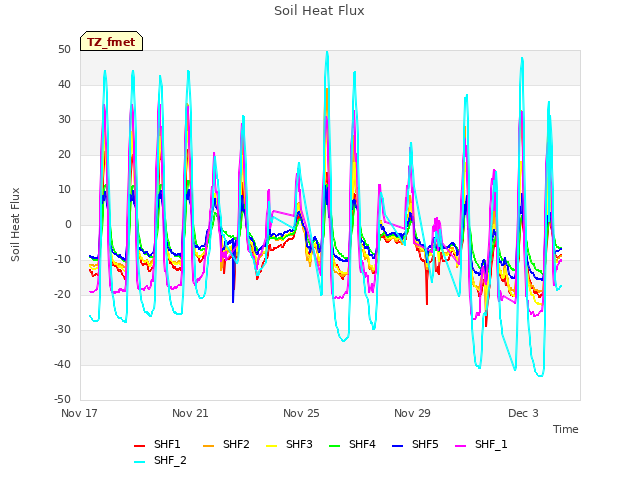Toggle the SHF4 legend entry
The width and height of the screenshot is (640, 480).
352,444
